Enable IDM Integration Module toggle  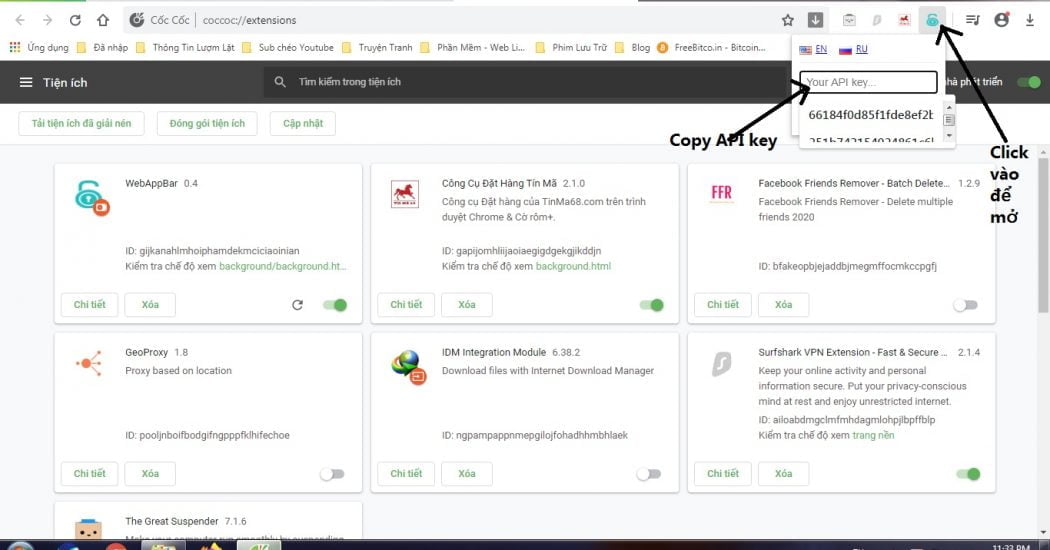coord(649,474)
